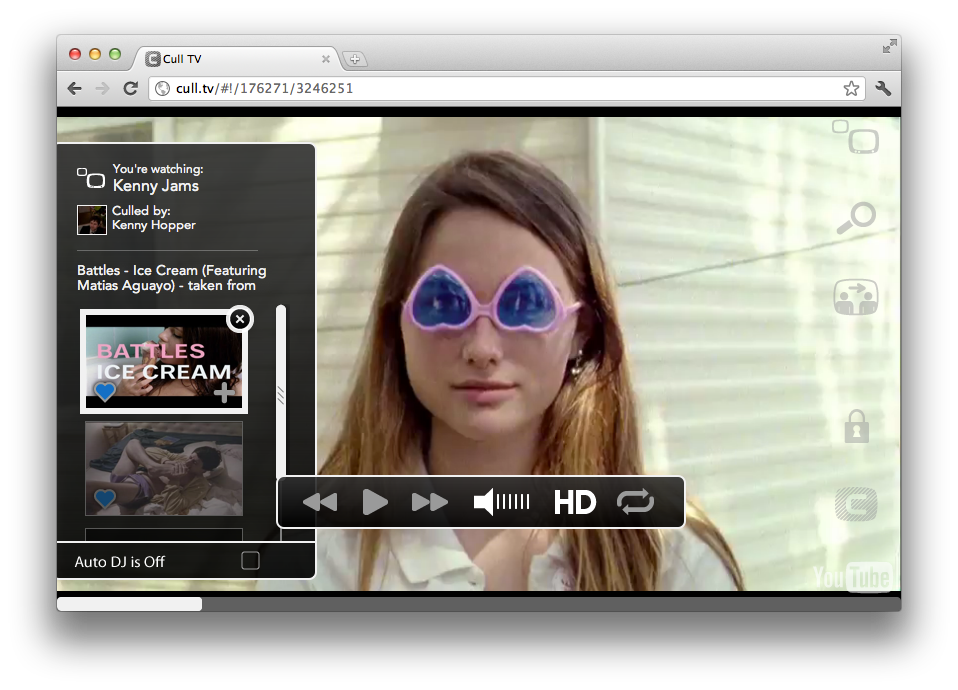Open the Kenny Jams channel title
The height and width of the screenshot is (690, 958).
156,186
